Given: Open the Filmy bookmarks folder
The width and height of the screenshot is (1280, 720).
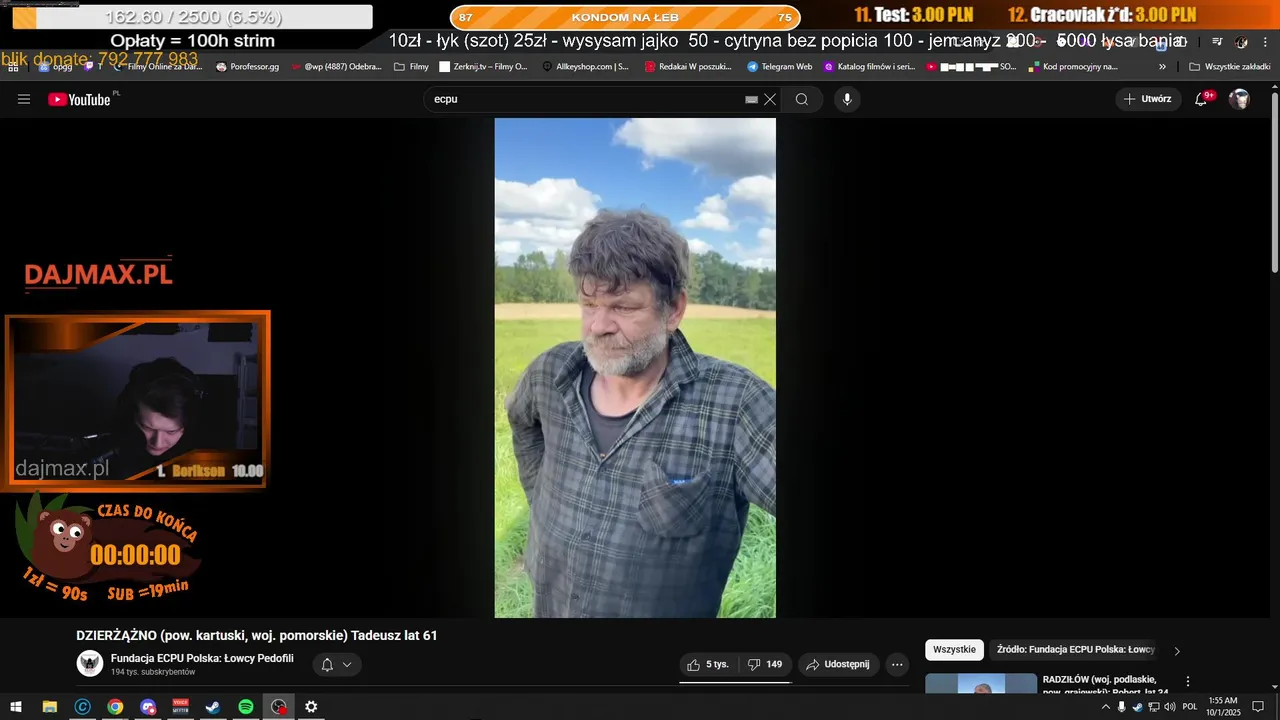Looking at the screenshot, I should point(412,67).
